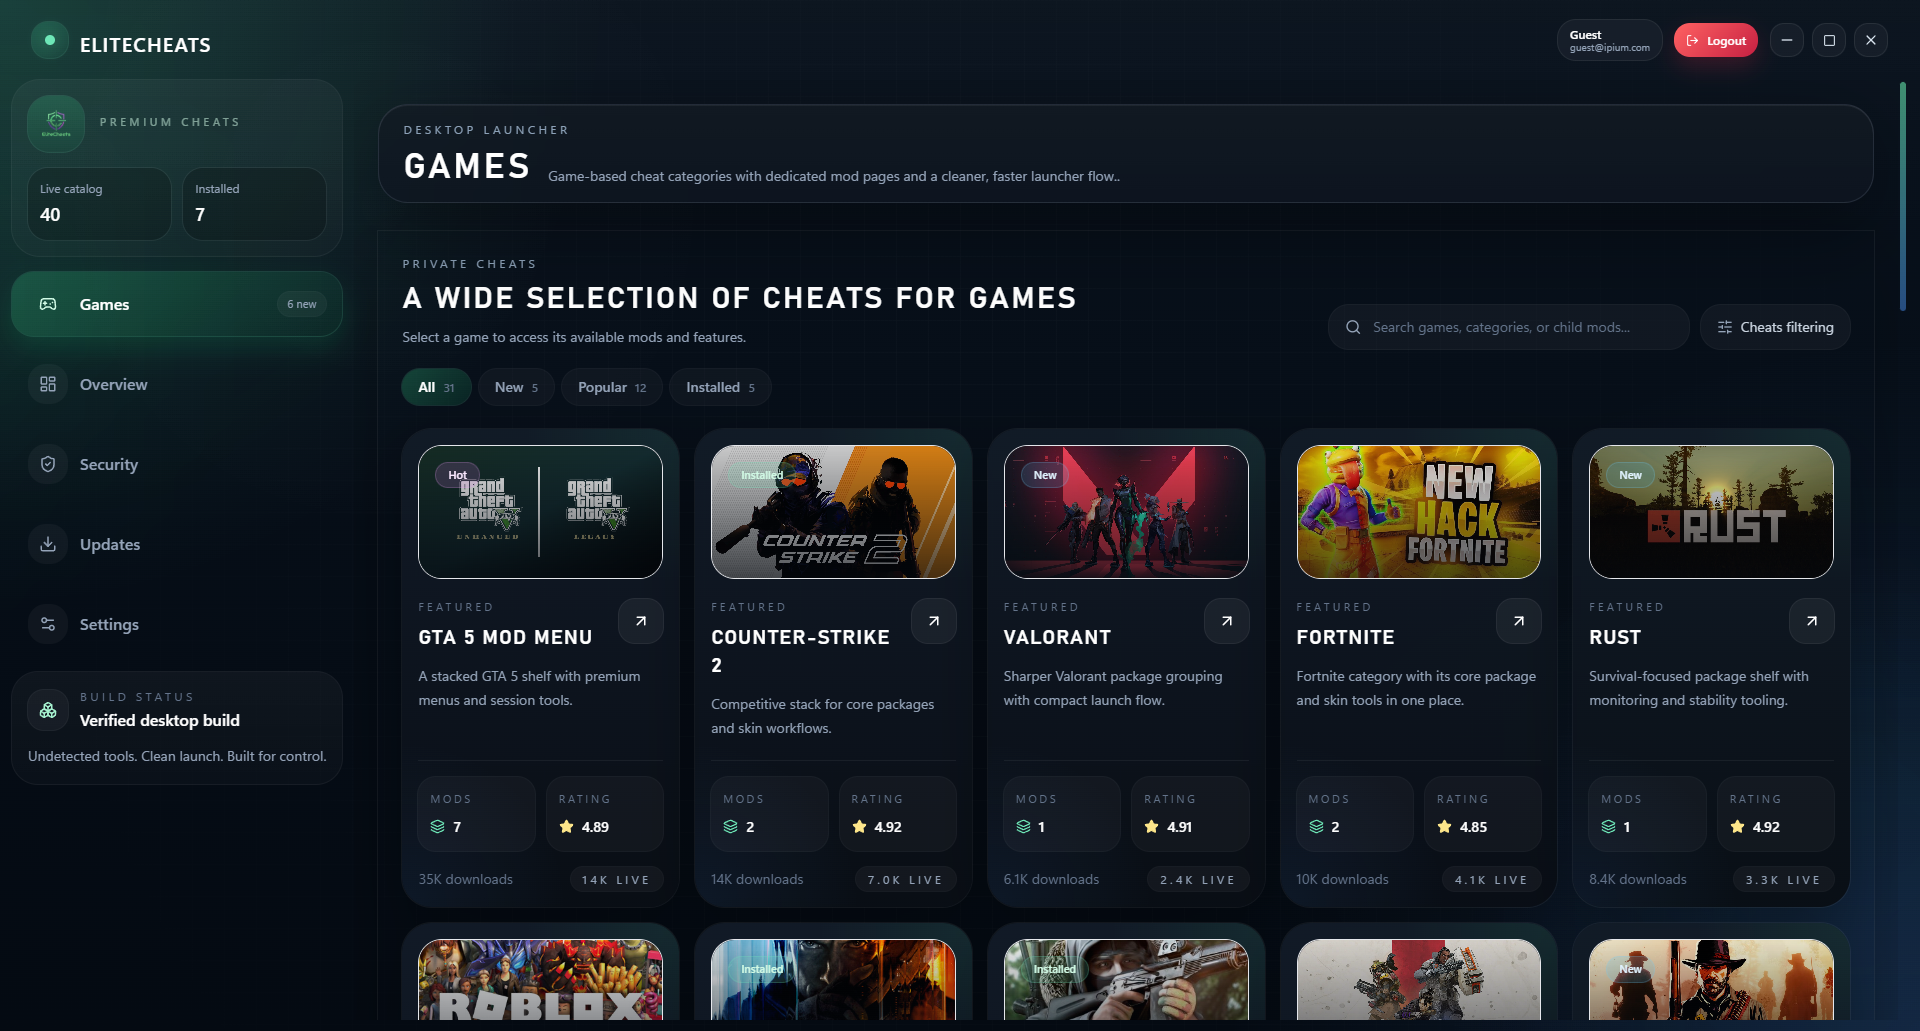Click Valorant rating star icon

[1151, 827]
